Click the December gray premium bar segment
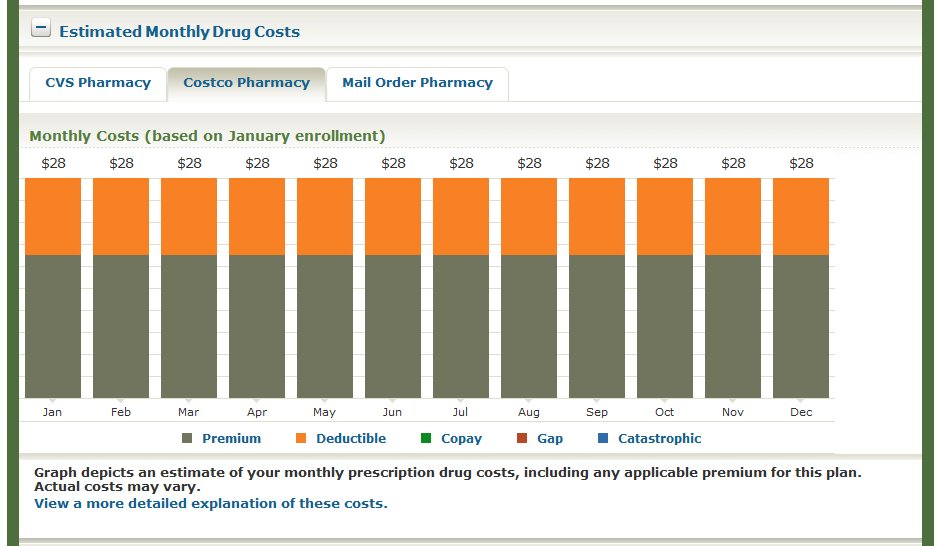The height and width of the screenshot is (546, 938). (801, 326)
